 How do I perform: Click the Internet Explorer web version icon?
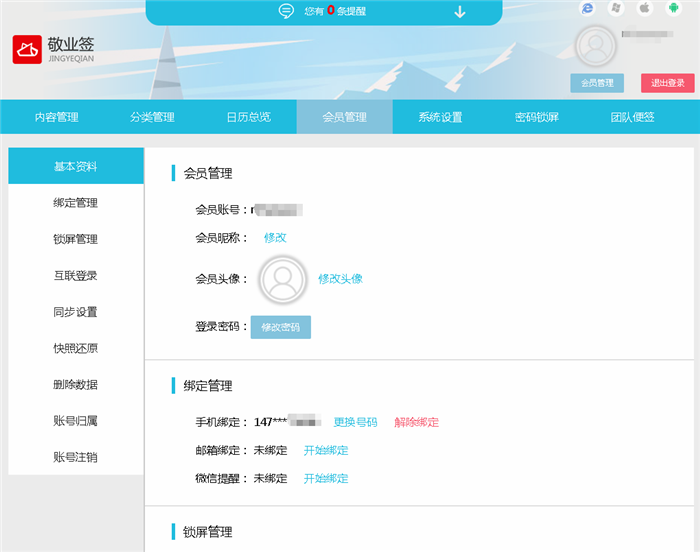[x=588, y=8]
